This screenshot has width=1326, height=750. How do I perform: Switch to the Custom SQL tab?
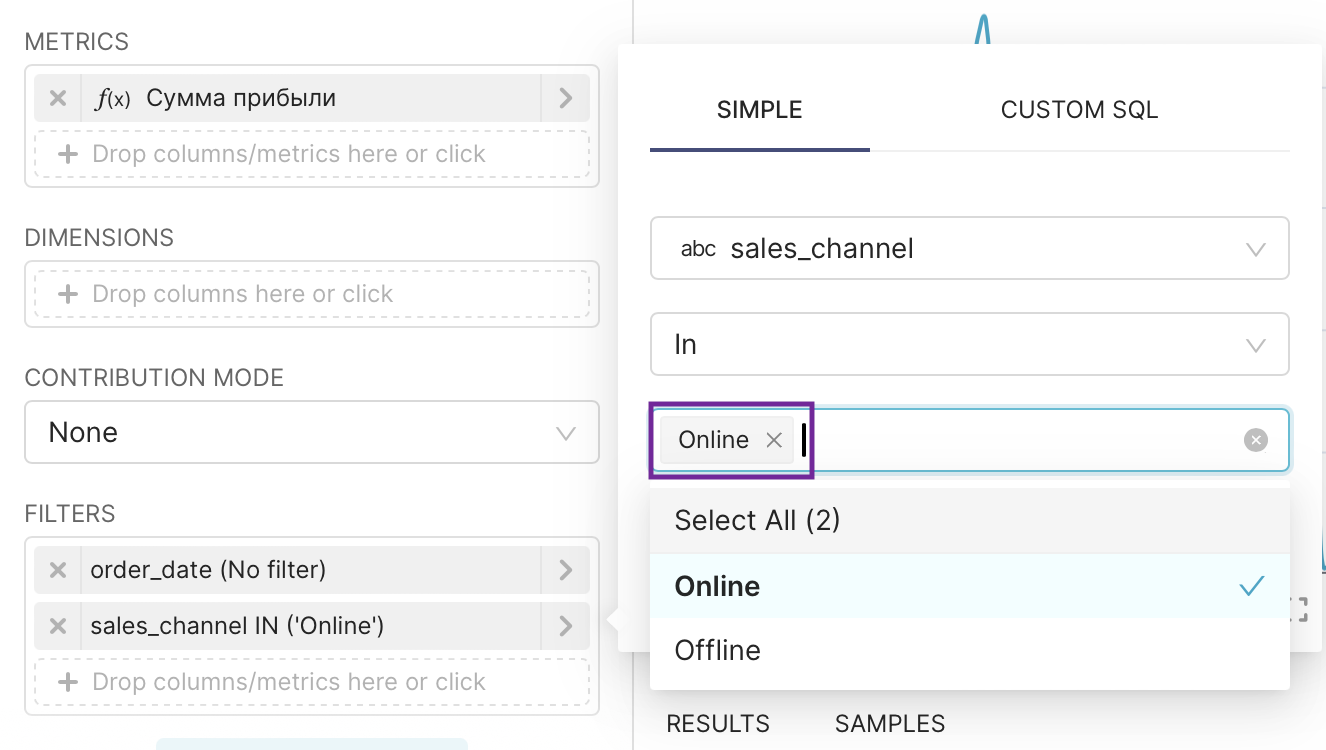click(x=1079, y=110)
